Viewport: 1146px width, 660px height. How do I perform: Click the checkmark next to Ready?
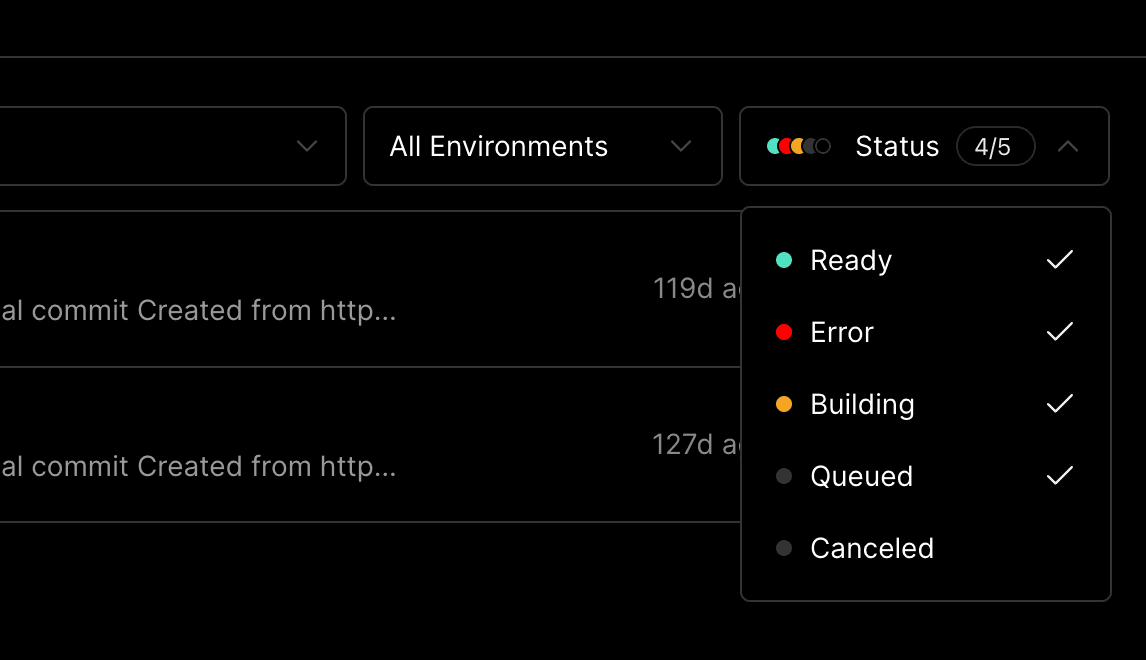click(x=1059, y=260)
